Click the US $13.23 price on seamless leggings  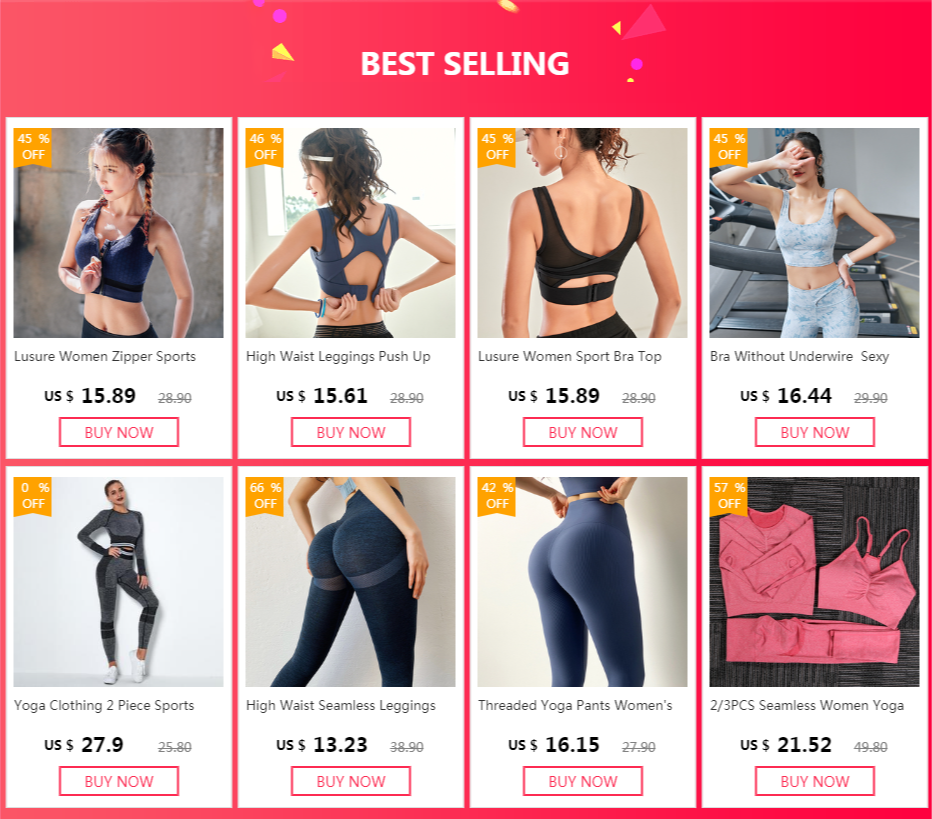pyautogui.click(x=322, y=745)
